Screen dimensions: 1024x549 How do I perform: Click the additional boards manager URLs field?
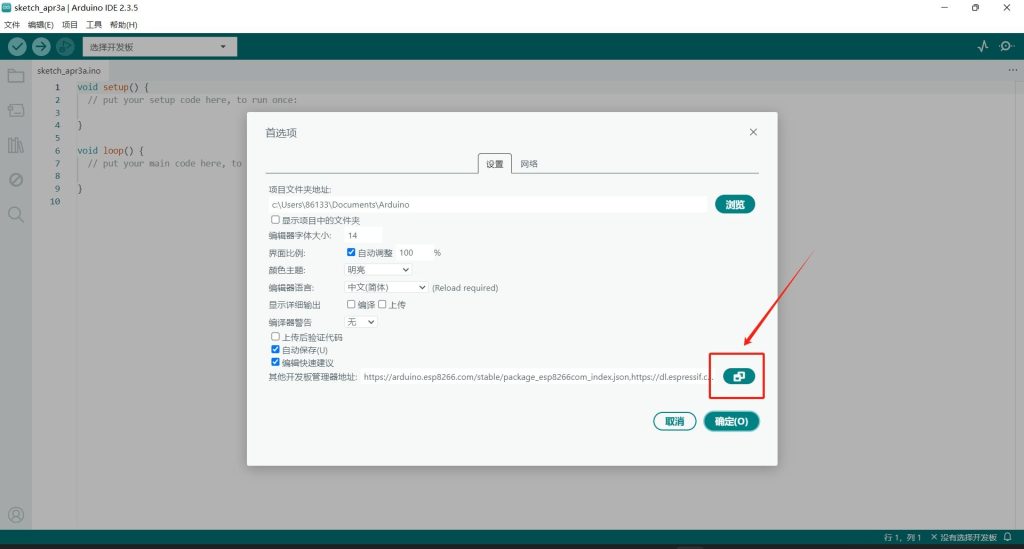point(538,377)
